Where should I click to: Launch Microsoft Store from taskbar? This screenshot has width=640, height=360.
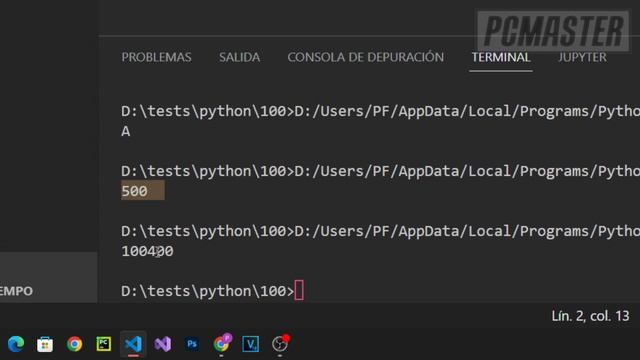(x=45, y=344)
